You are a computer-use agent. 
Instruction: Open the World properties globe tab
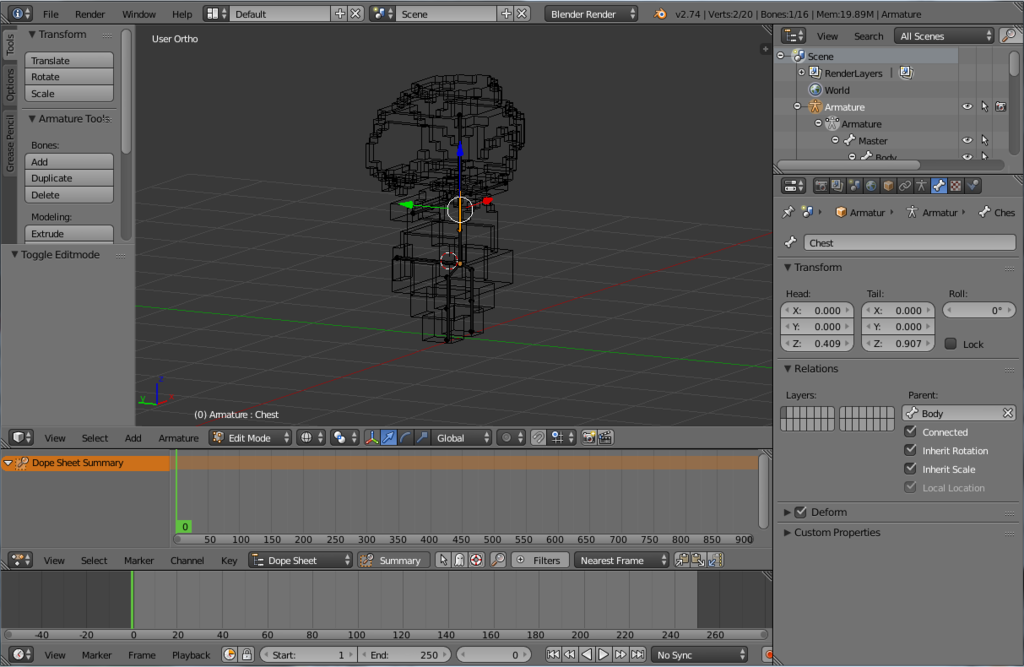click(x=871, y=186)
